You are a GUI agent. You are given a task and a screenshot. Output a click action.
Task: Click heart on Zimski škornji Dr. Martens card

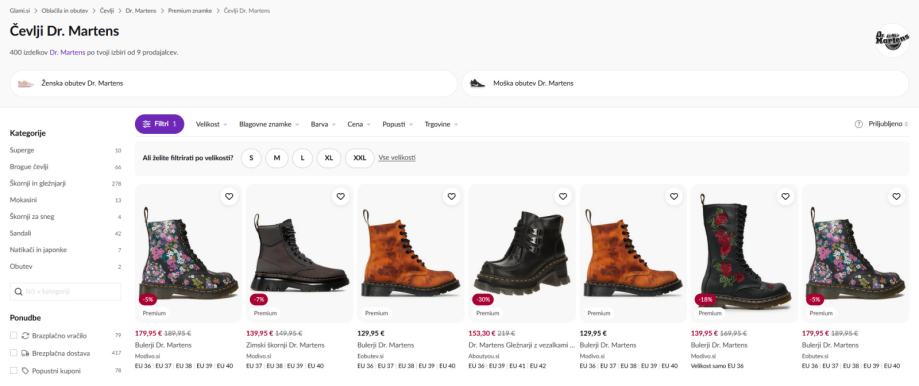coord(341,197)
